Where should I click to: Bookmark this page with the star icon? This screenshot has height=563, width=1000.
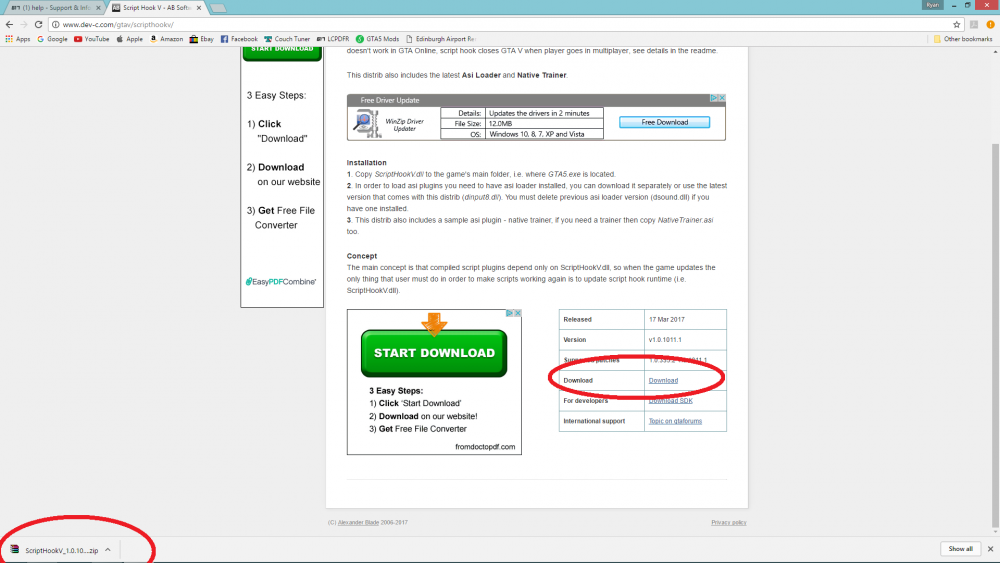click(957, 24)
